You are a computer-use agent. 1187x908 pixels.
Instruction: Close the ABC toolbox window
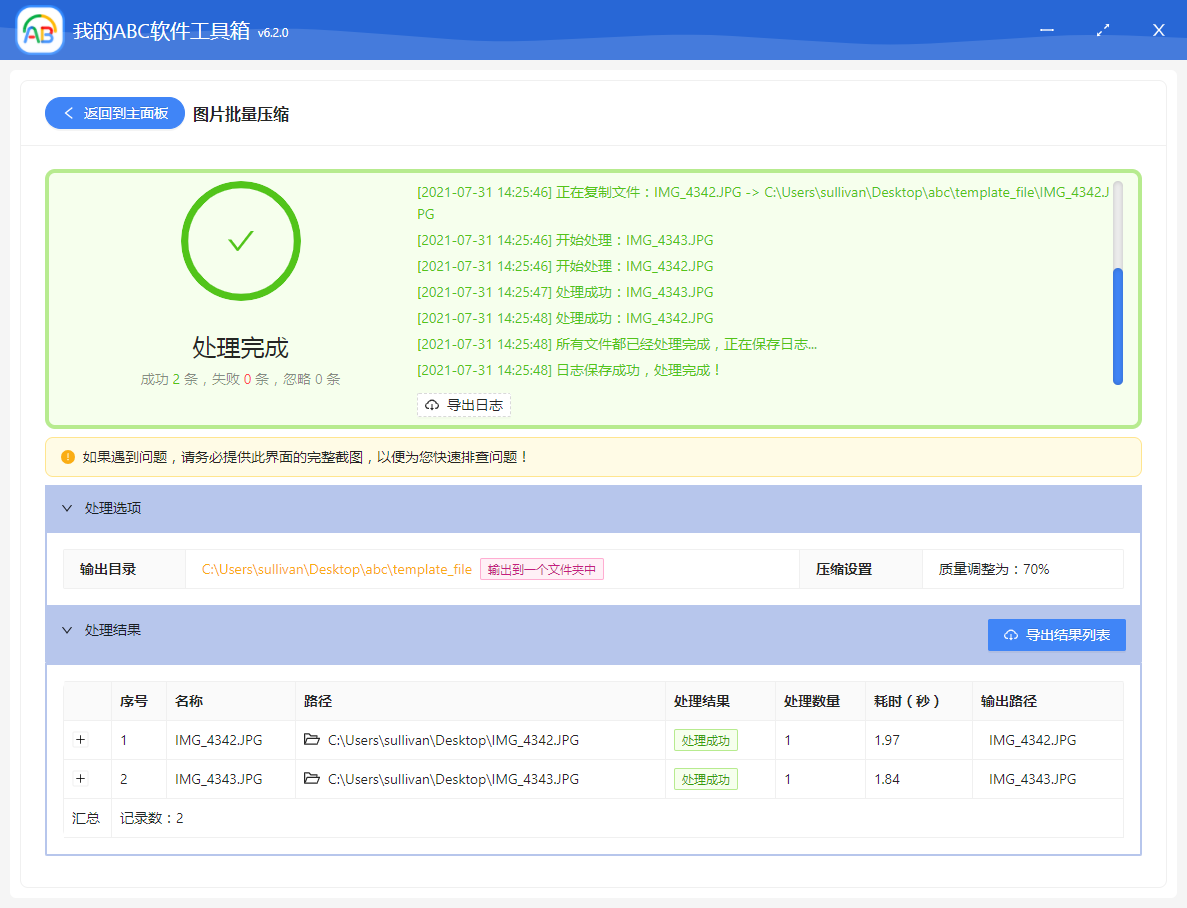tap(1158, 30)
